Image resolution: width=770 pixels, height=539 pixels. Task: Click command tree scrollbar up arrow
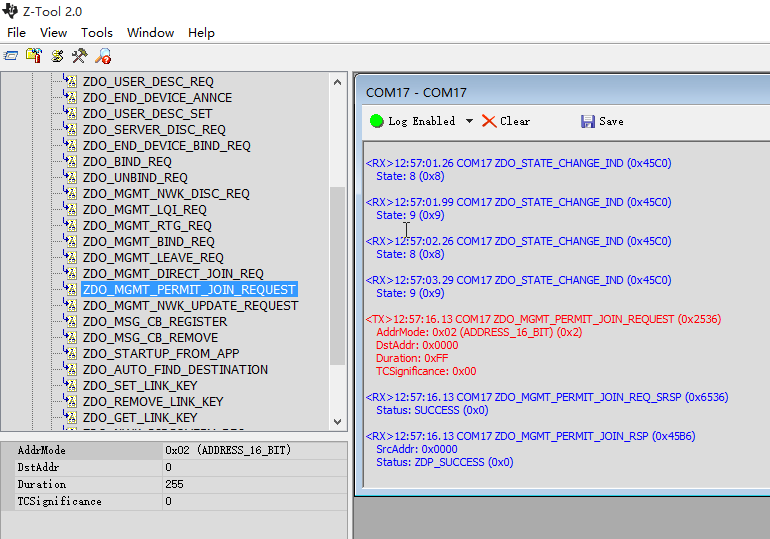337,82
